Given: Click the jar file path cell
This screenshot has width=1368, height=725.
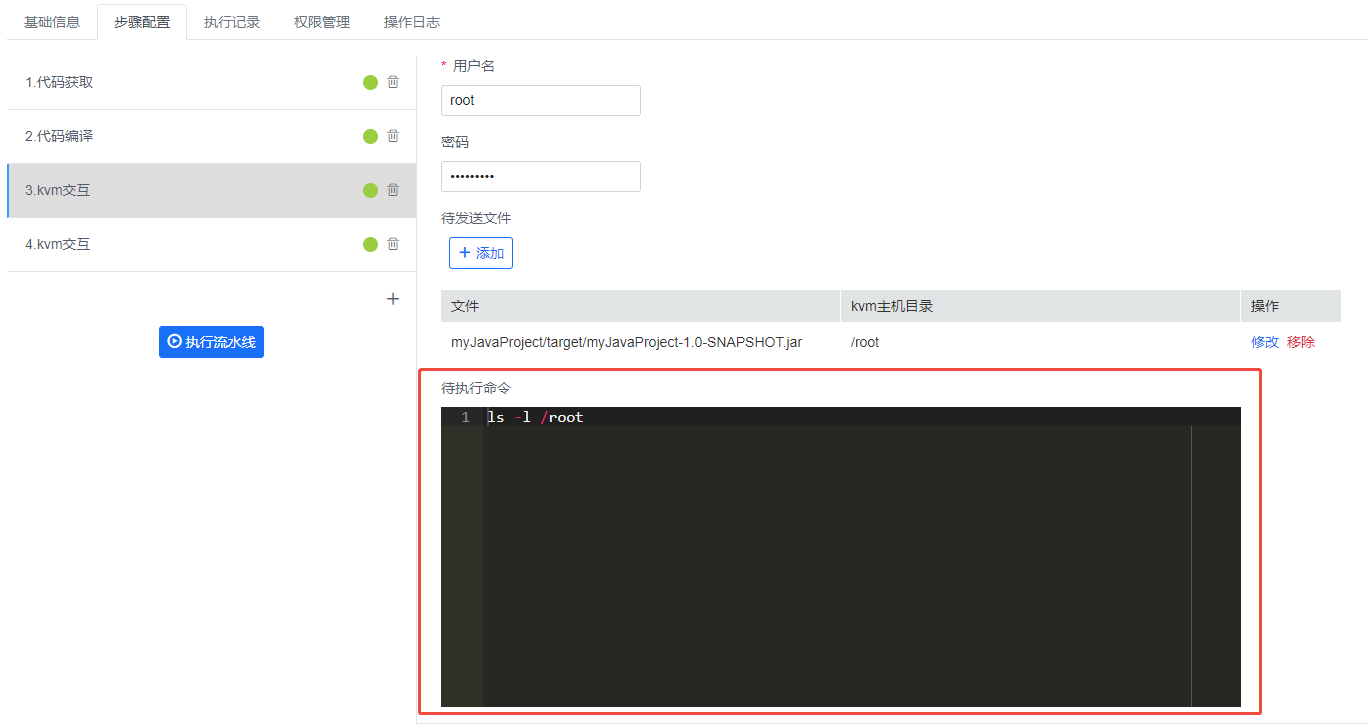Looking at the screenshot, I should 641,342.
